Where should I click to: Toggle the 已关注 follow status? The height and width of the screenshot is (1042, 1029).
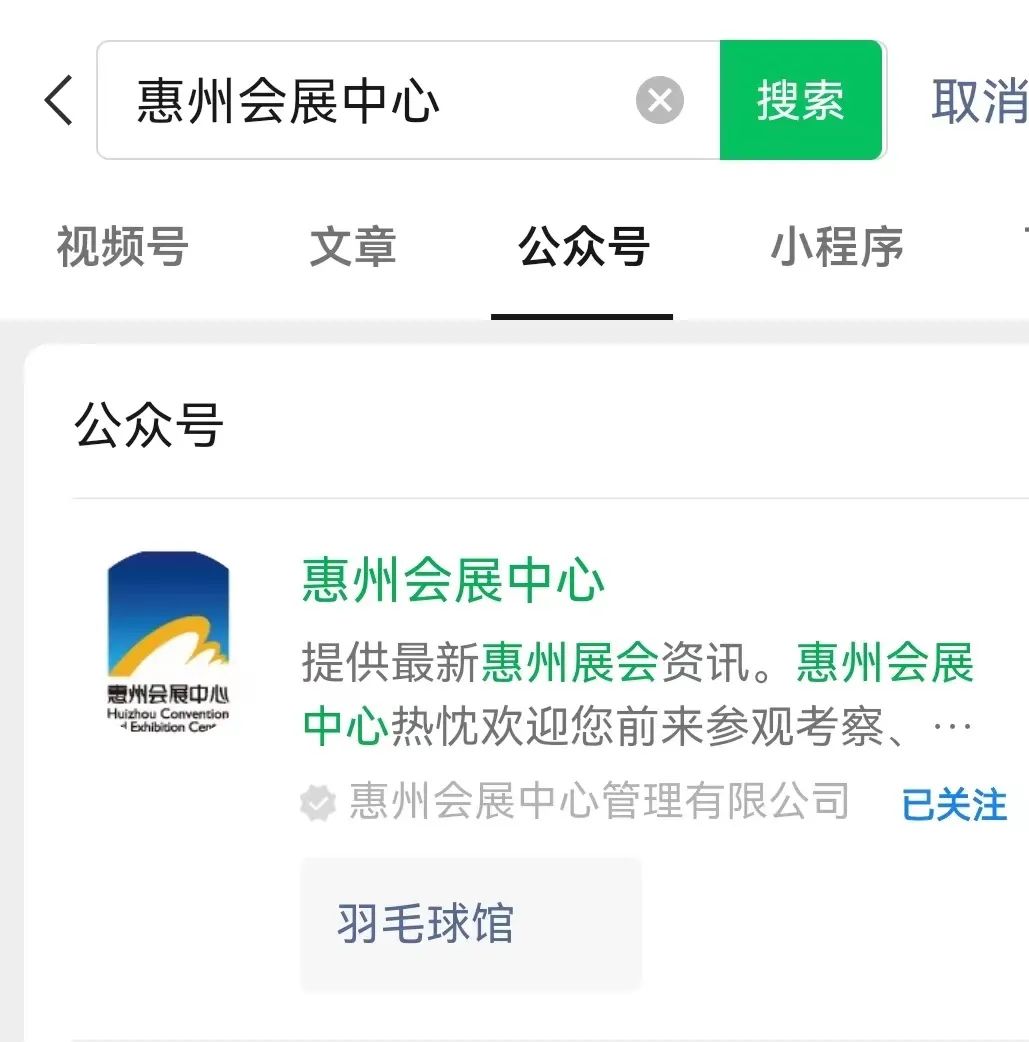(955, 804)
